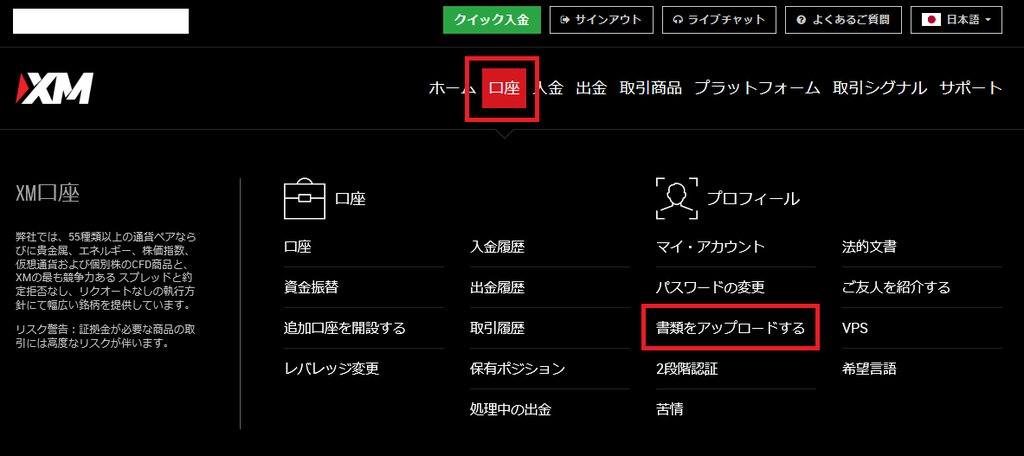1024x456 pixels.
Task: Open 出金履歴
Action: tap(497, 287)
